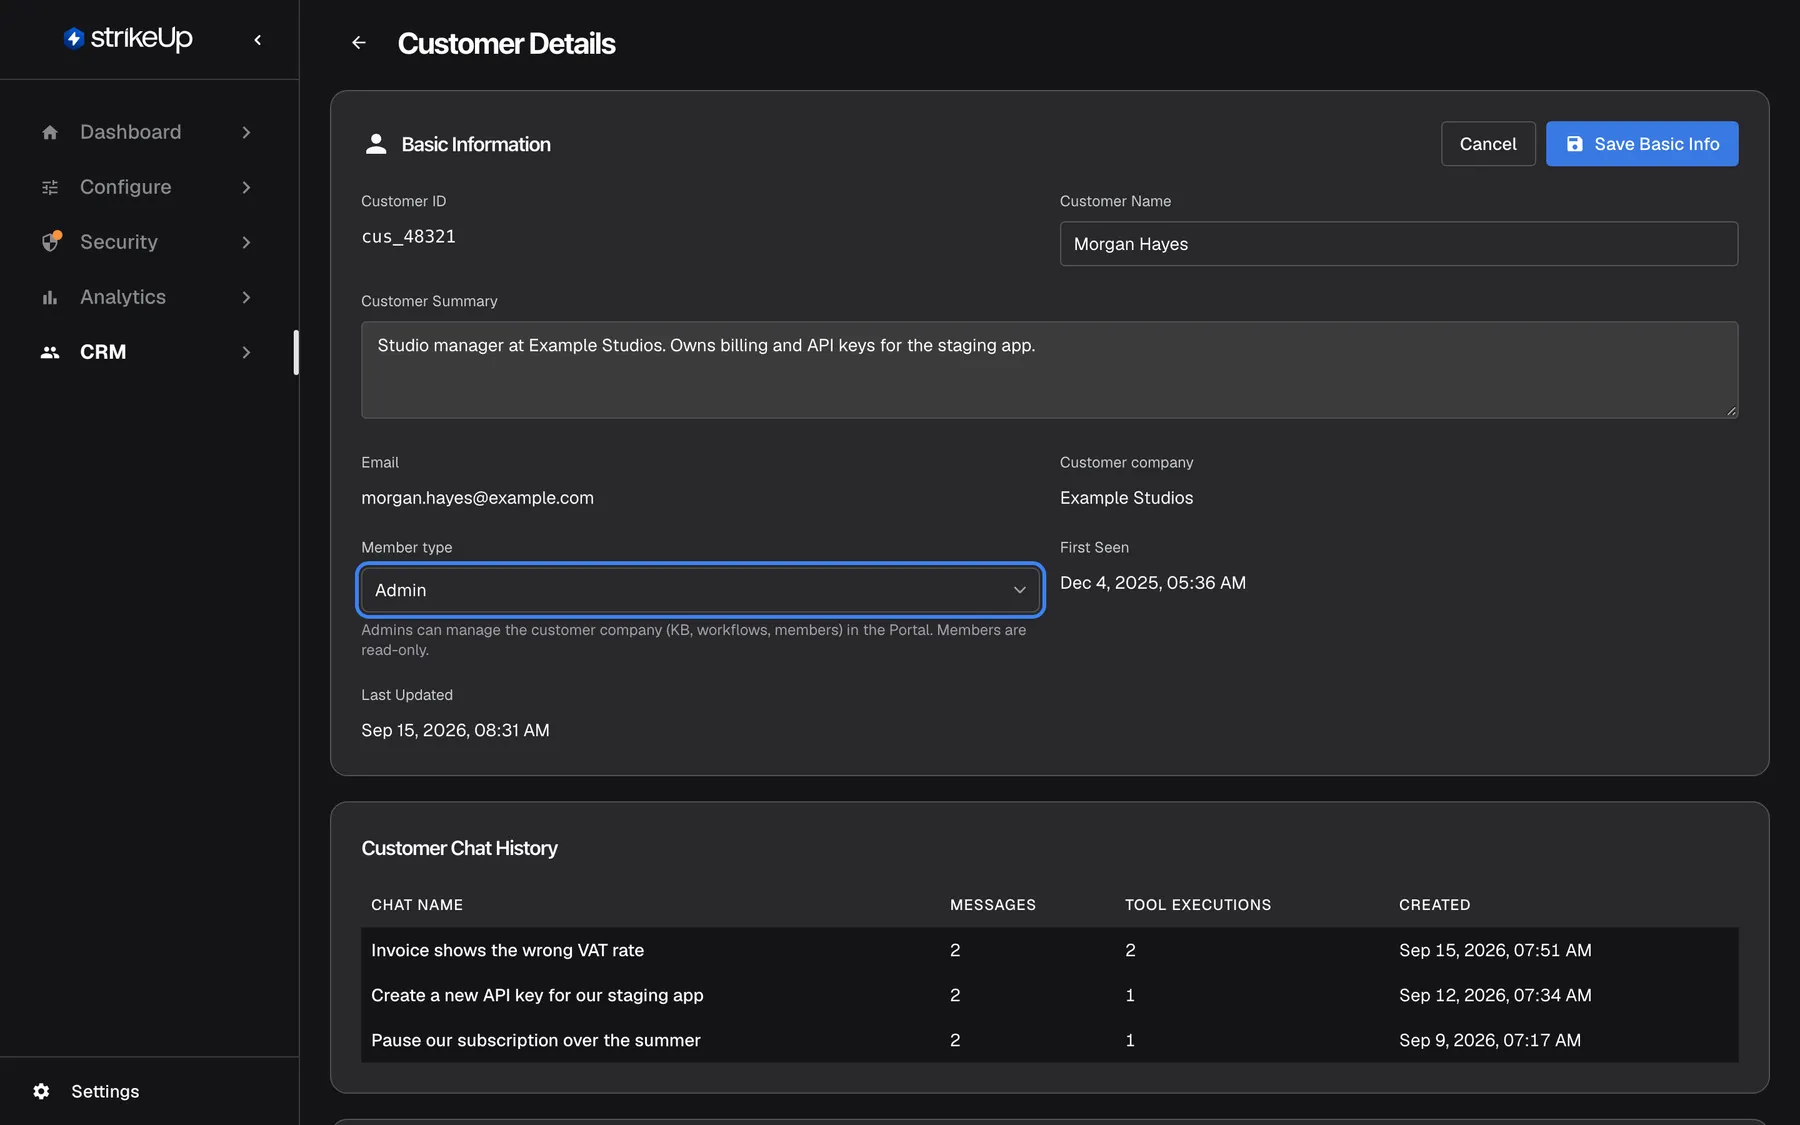Expand the Dashboard submenu chevron
This screenshot has height=1125, width=1800.
(246, 132)
